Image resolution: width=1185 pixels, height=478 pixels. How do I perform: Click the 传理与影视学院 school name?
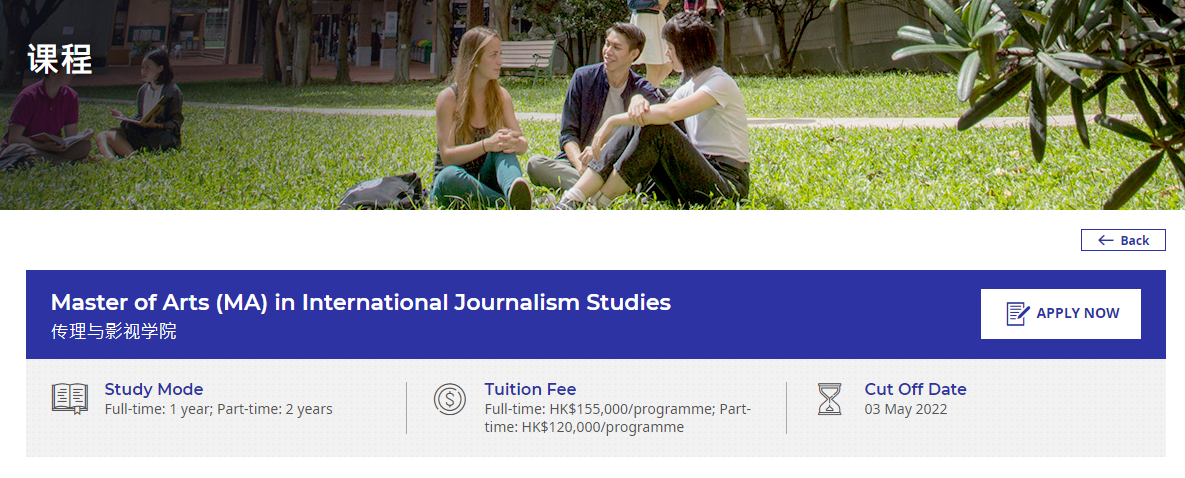(113, 332)
